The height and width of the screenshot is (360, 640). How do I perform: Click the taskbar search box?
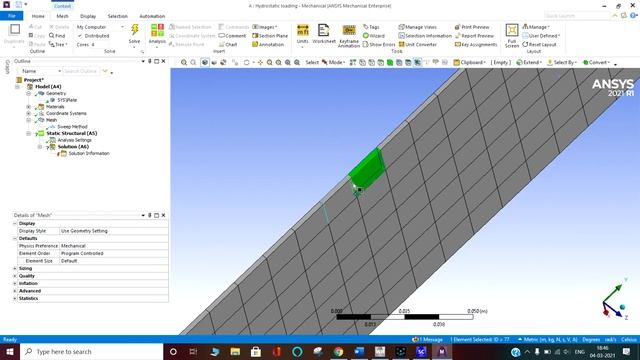91,351
